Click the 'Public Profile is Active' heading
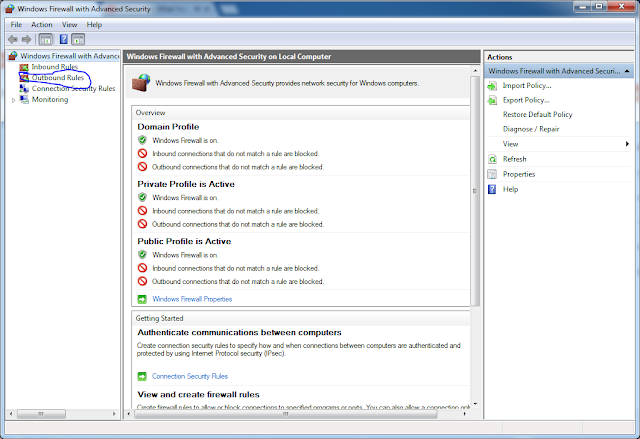640x439 pixels. [184, 241]
